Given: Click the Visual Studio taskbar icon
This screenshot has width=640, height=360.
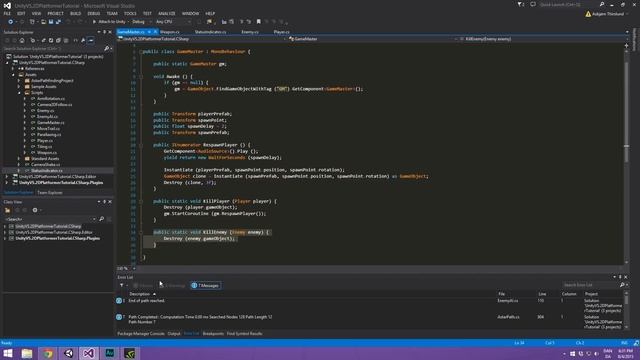Looking at the screenshot, I should tap(89, 353).
